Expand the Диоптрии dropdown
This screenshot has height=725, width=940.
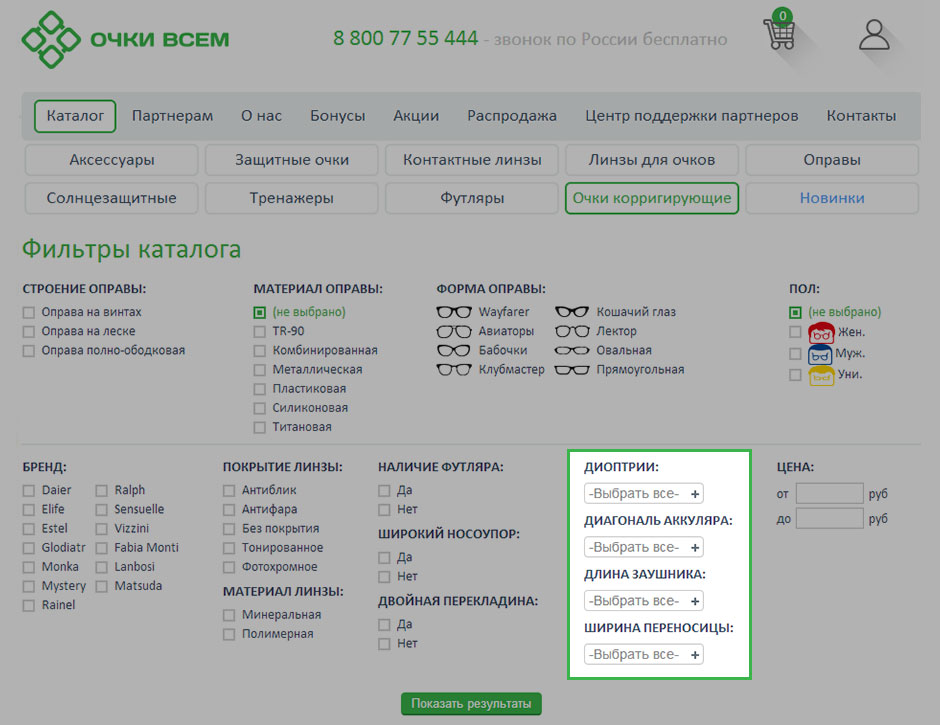click(x=644, y=493)
